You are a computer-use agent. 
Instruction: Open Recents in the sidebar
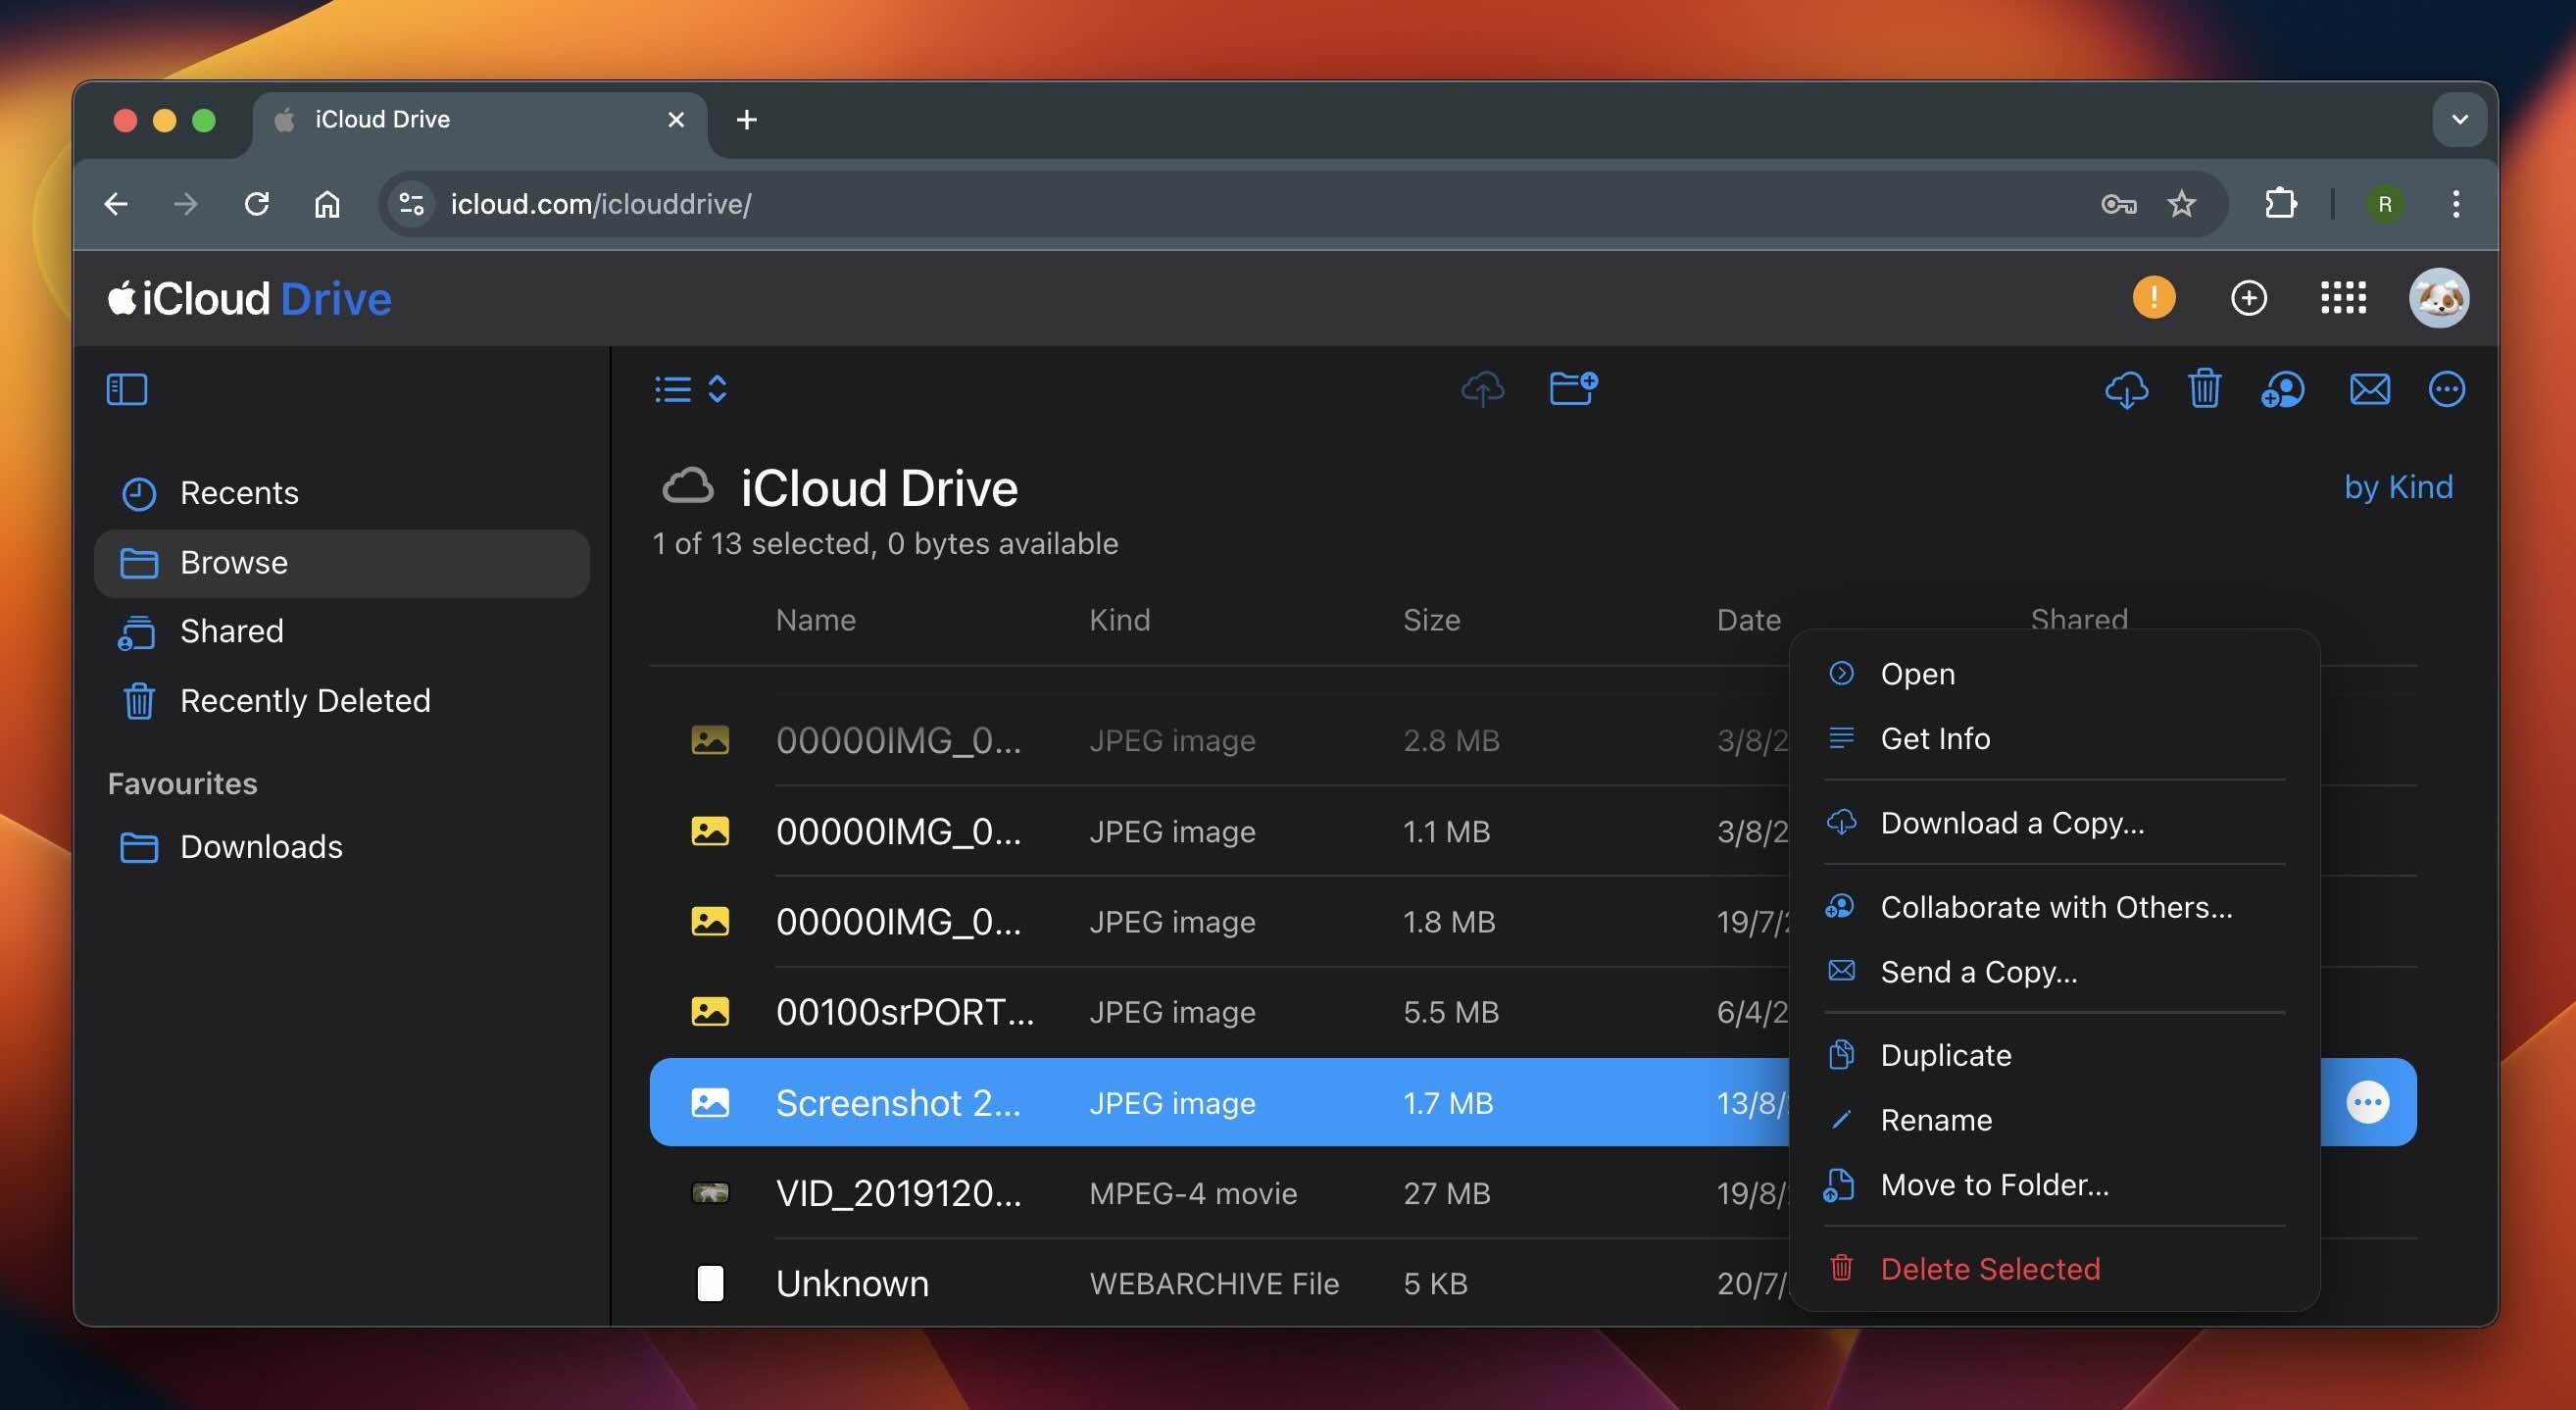click(x=341, y=493)
